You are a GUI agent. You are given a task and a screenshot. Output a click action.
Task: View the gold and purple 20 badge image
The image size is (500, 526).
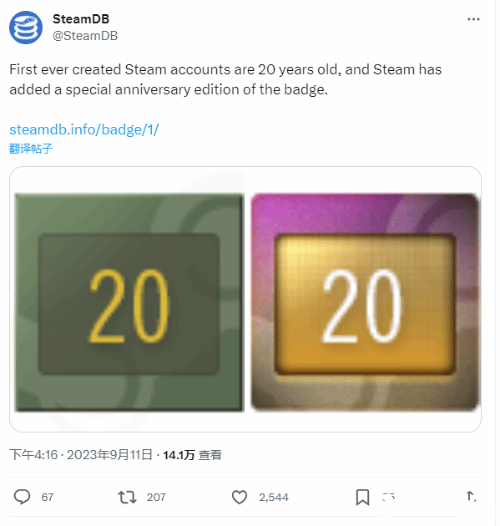365,302
